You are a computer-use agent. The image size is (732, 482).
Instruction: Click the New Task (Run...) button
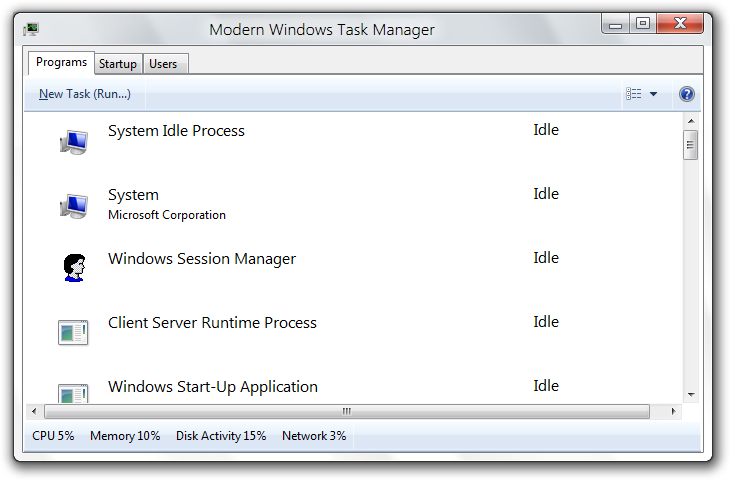click(x=85, y=94)
